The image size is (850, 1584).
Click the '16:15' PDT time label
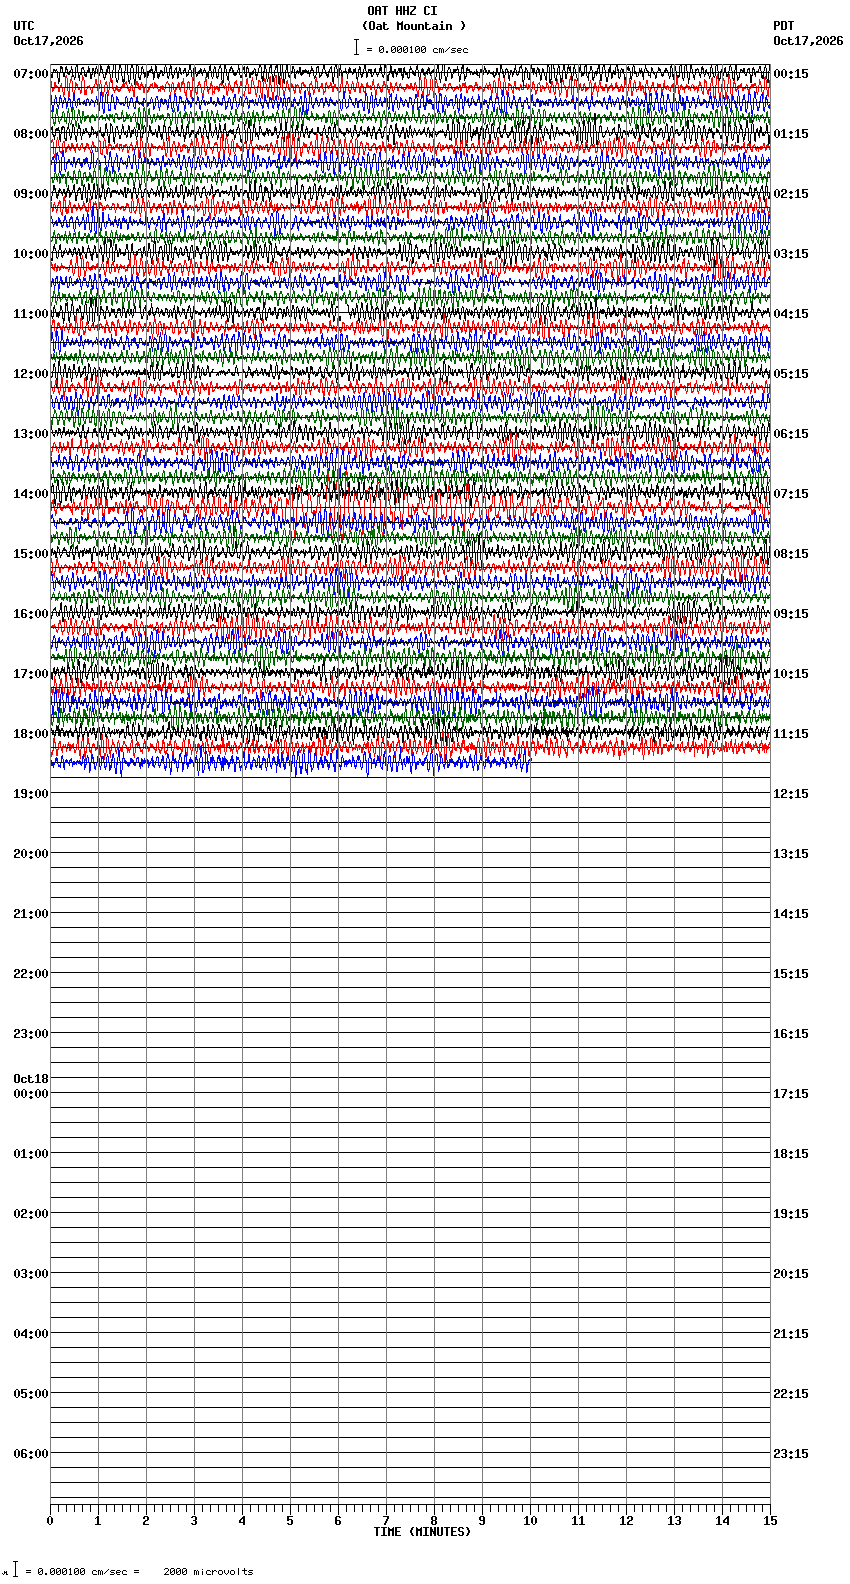pos(791,1034)
